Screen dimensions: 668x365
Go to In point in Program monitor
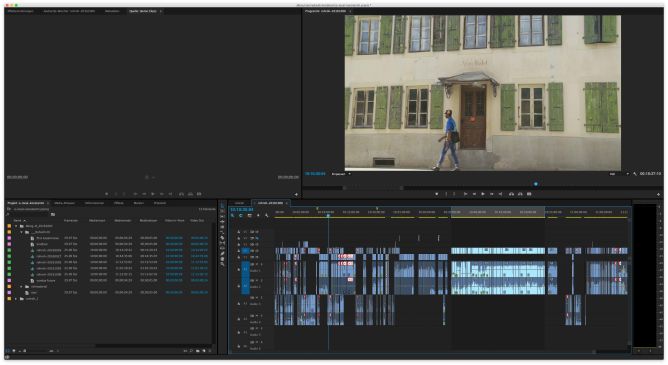[x=465, y=194]
